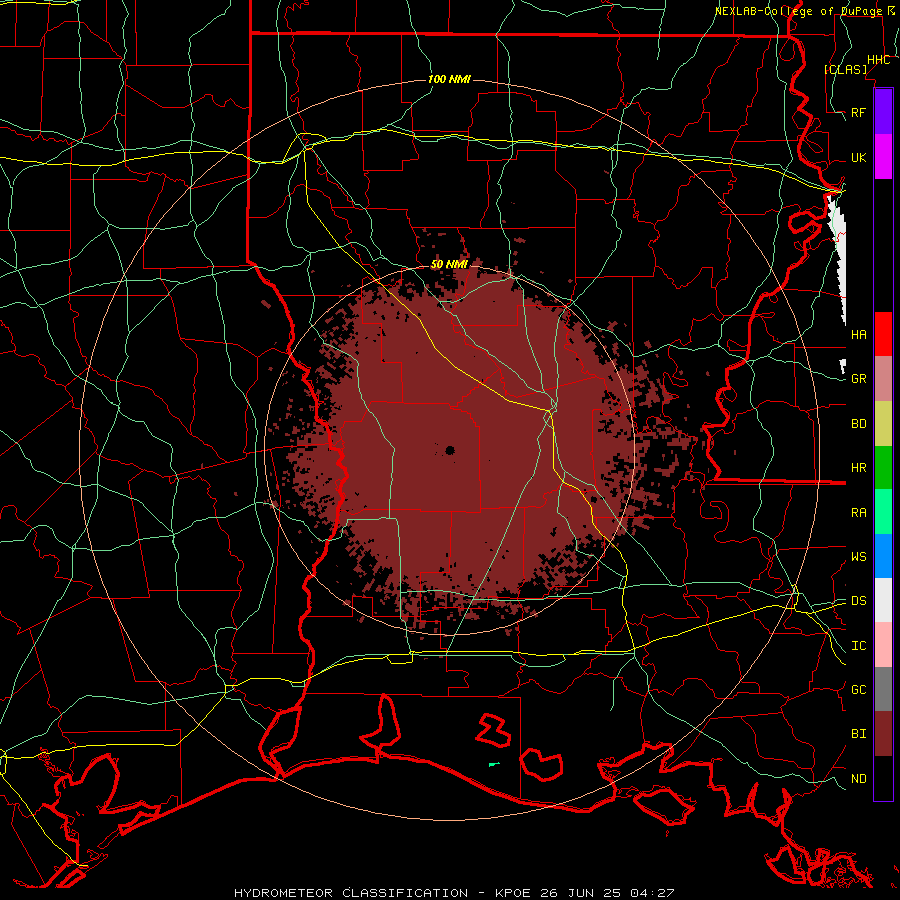This screenshot has height=900, width=900.
Task: Click the "HYDROMETEOR CLASSIFICATION - KPOE" footer title
Action: [382, 893]
